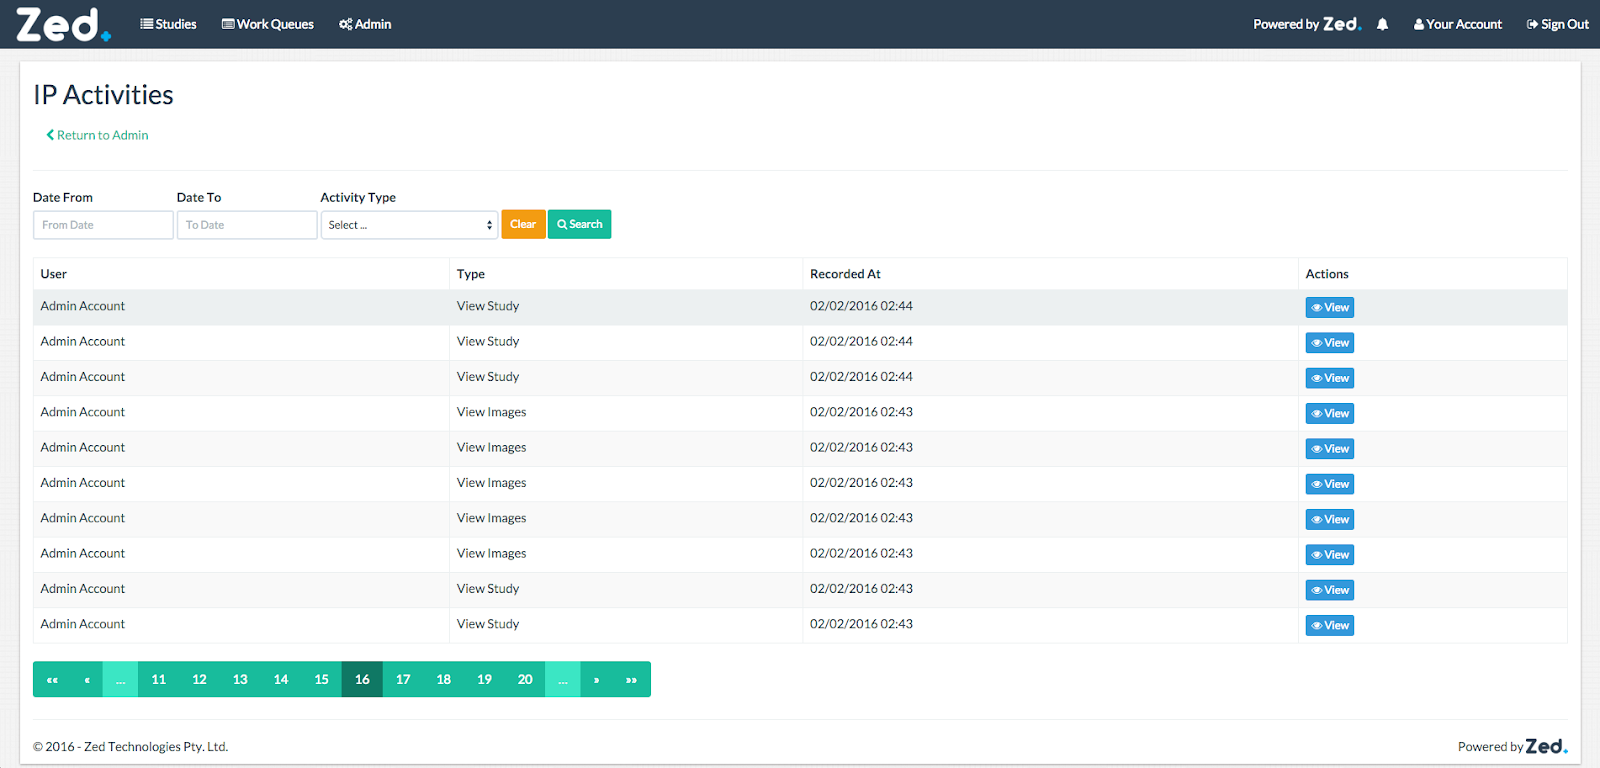Open Your Account page
1600x768 pixels.
pyautogui.click(x=1458, y=24)
